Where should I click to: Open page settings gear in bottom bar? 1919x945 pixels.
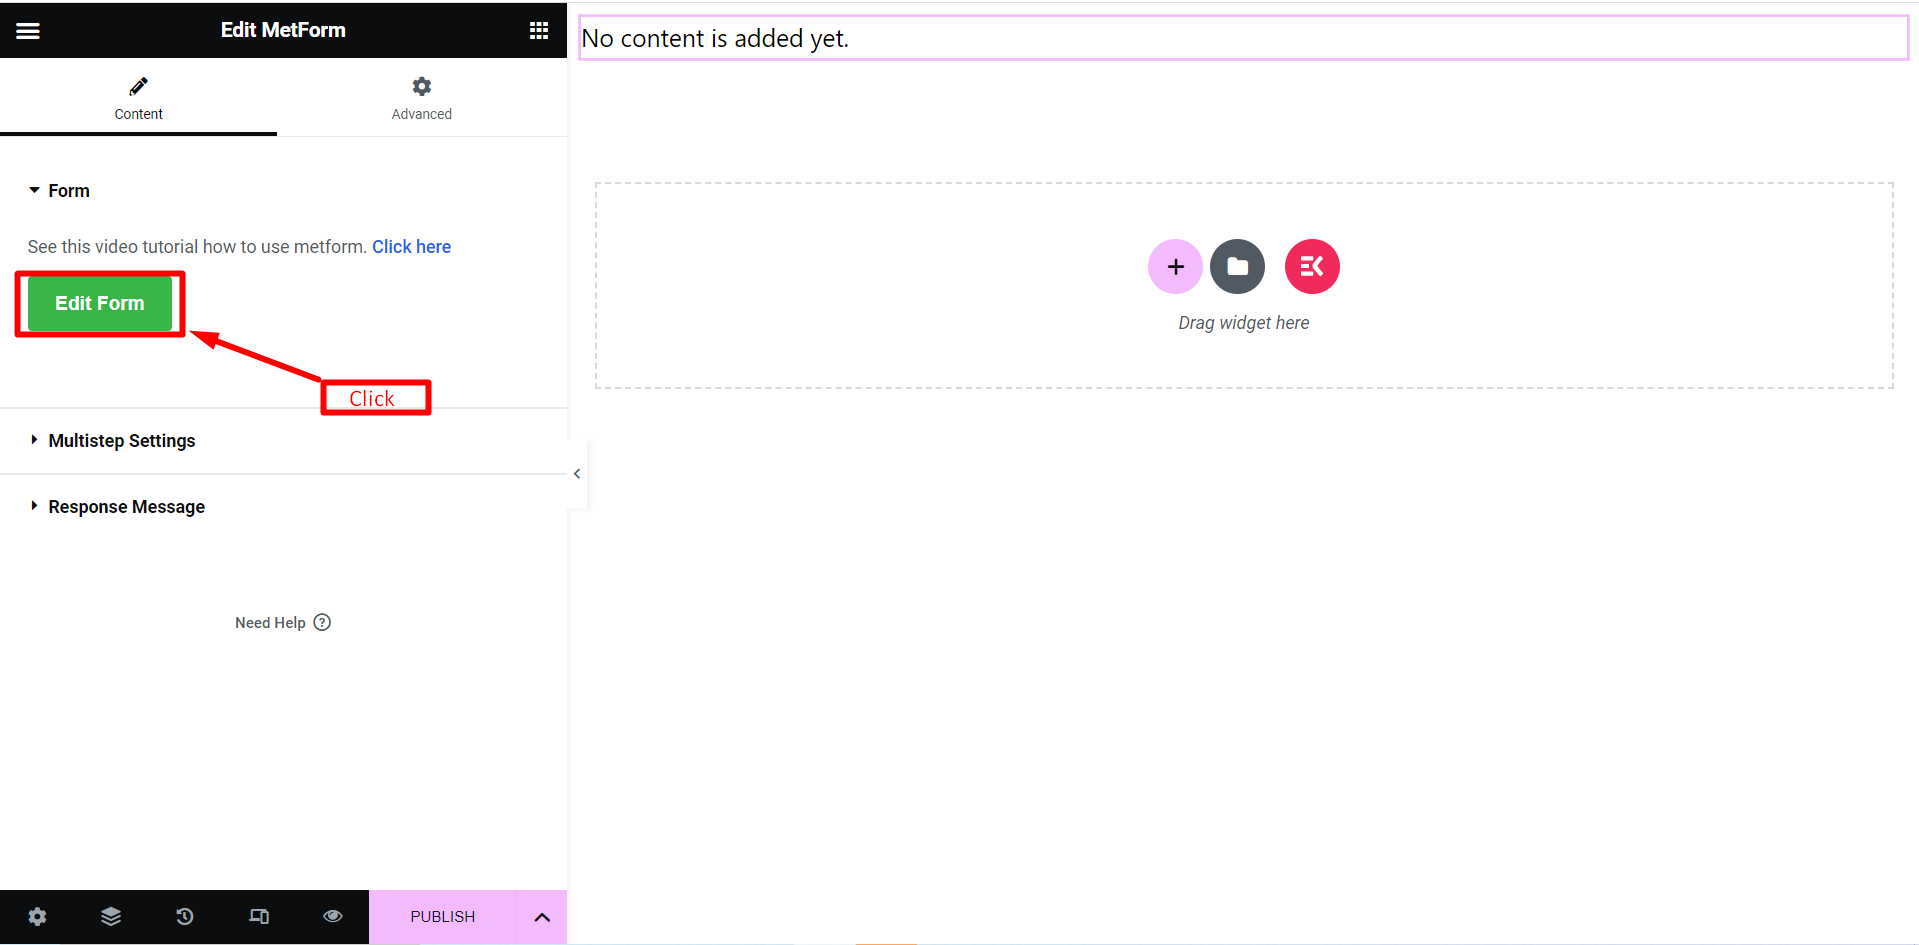tap(37, 917)
